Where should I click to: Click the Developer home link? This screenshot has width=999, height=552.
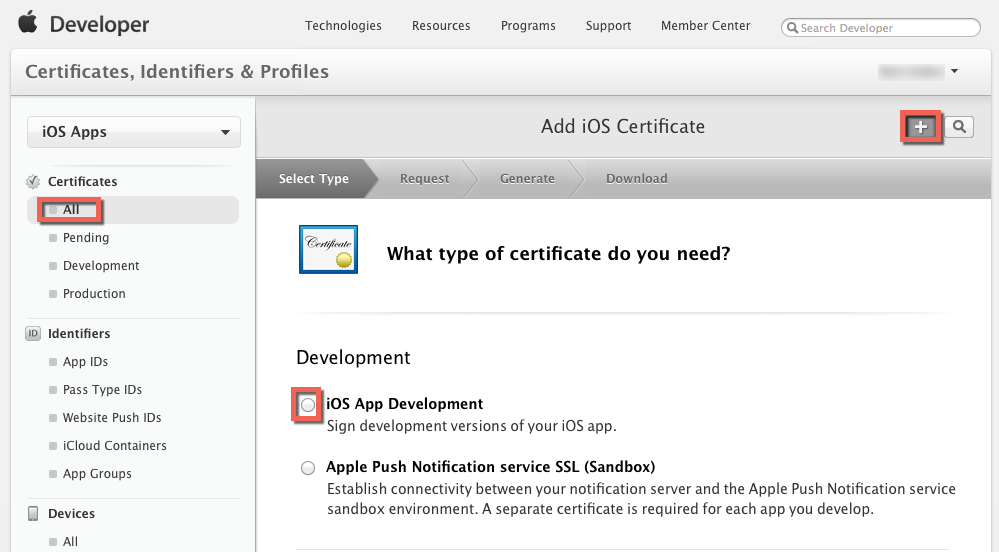click(x=99, y=24)
